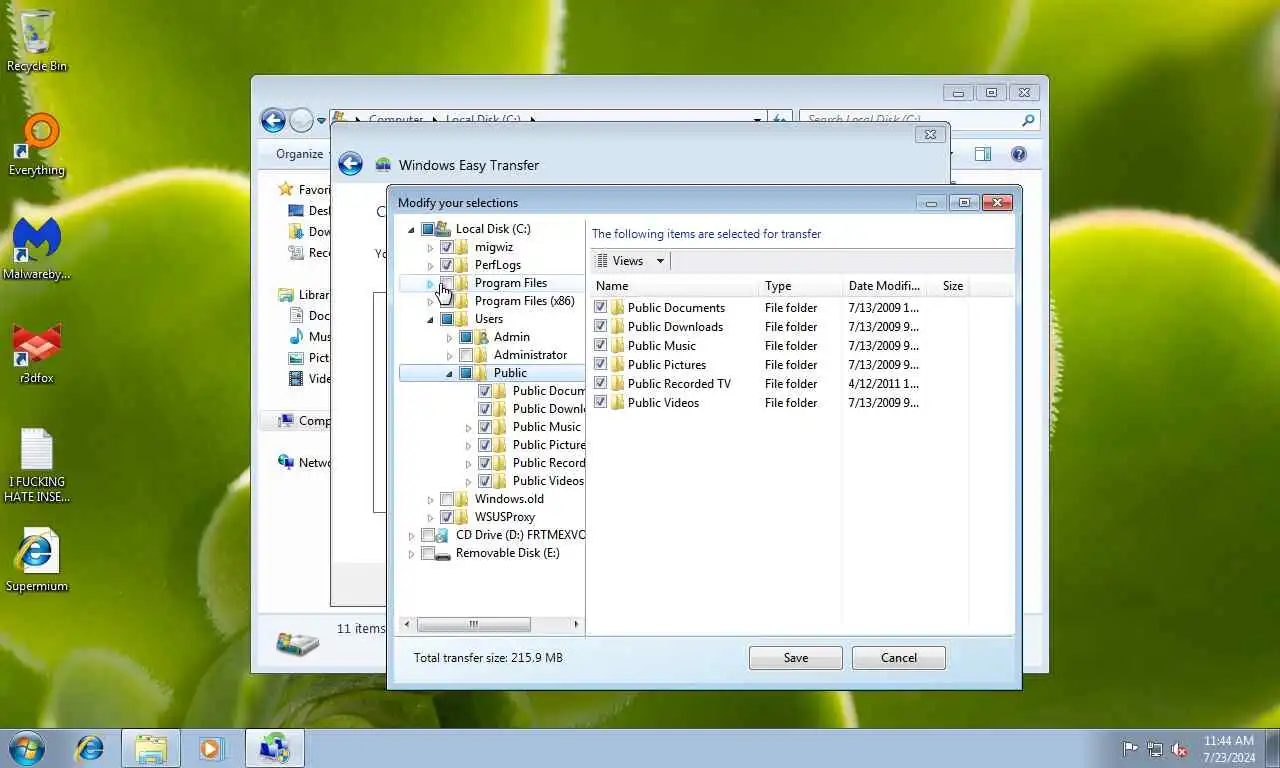
Task: Click Explorer window back arrow
Action: click(273, 120)
